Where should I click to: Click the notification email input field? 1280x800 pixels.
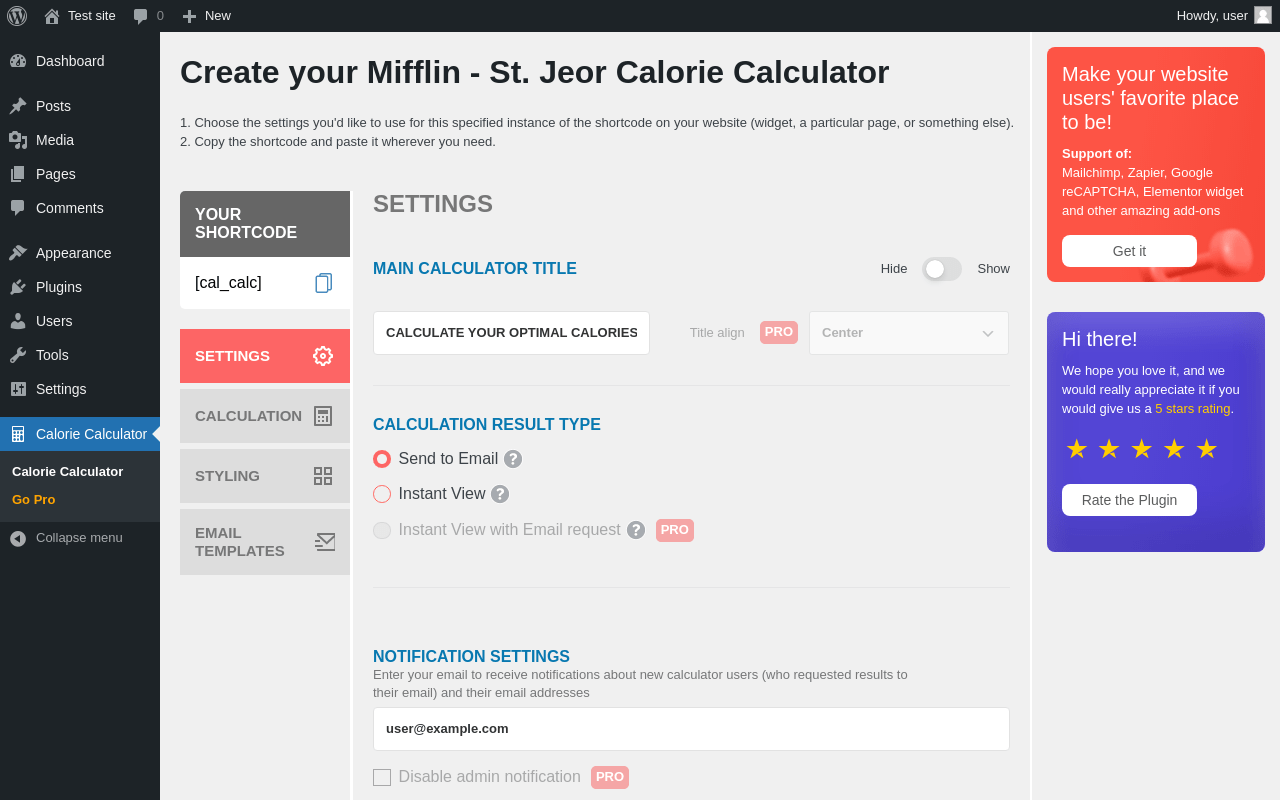point(691,729)
